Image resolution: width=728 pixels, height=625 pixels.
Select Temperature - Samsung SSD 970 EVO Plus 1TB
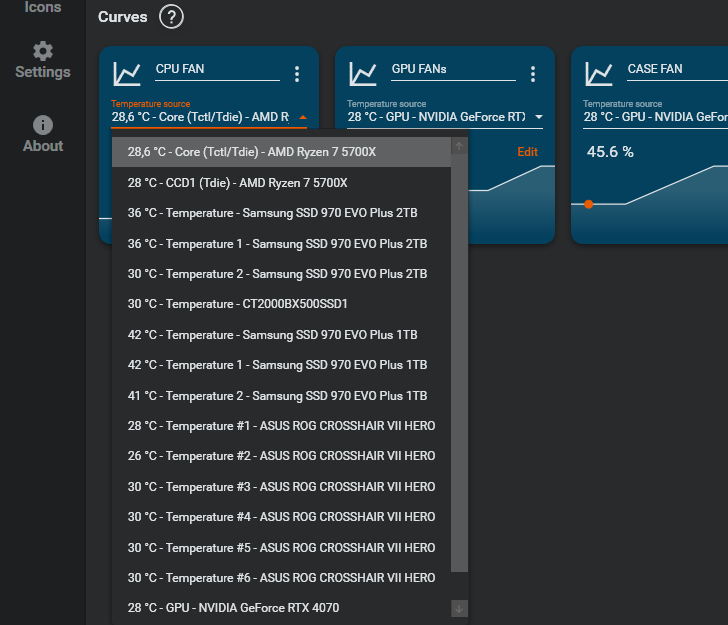[281, 334]
